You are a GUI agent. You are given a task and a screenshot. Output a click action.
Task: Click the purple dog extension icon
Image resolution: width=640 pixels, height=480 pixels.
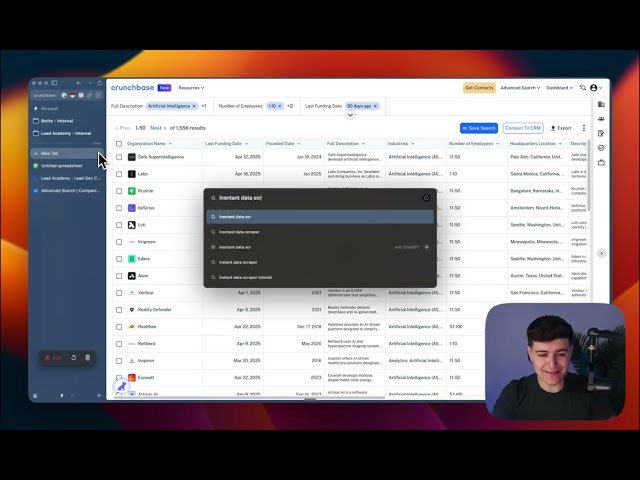tap(122, 385)
